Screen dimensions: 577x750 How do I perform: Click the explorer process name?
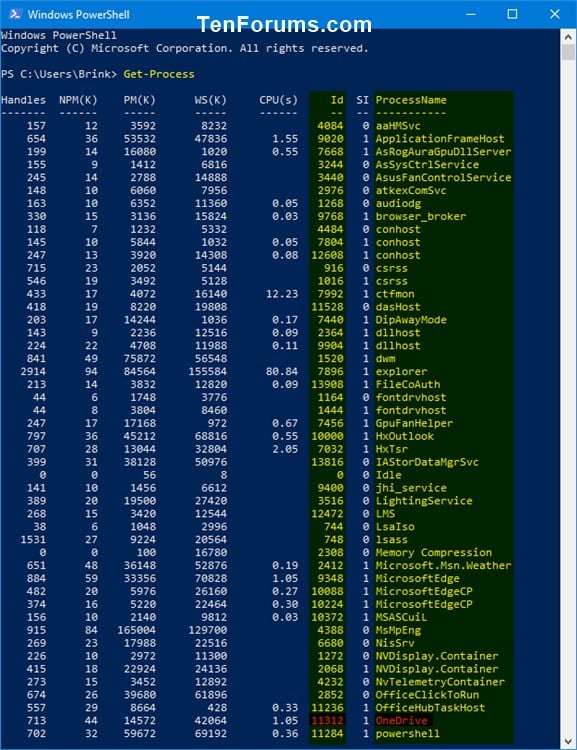(401, 371)
